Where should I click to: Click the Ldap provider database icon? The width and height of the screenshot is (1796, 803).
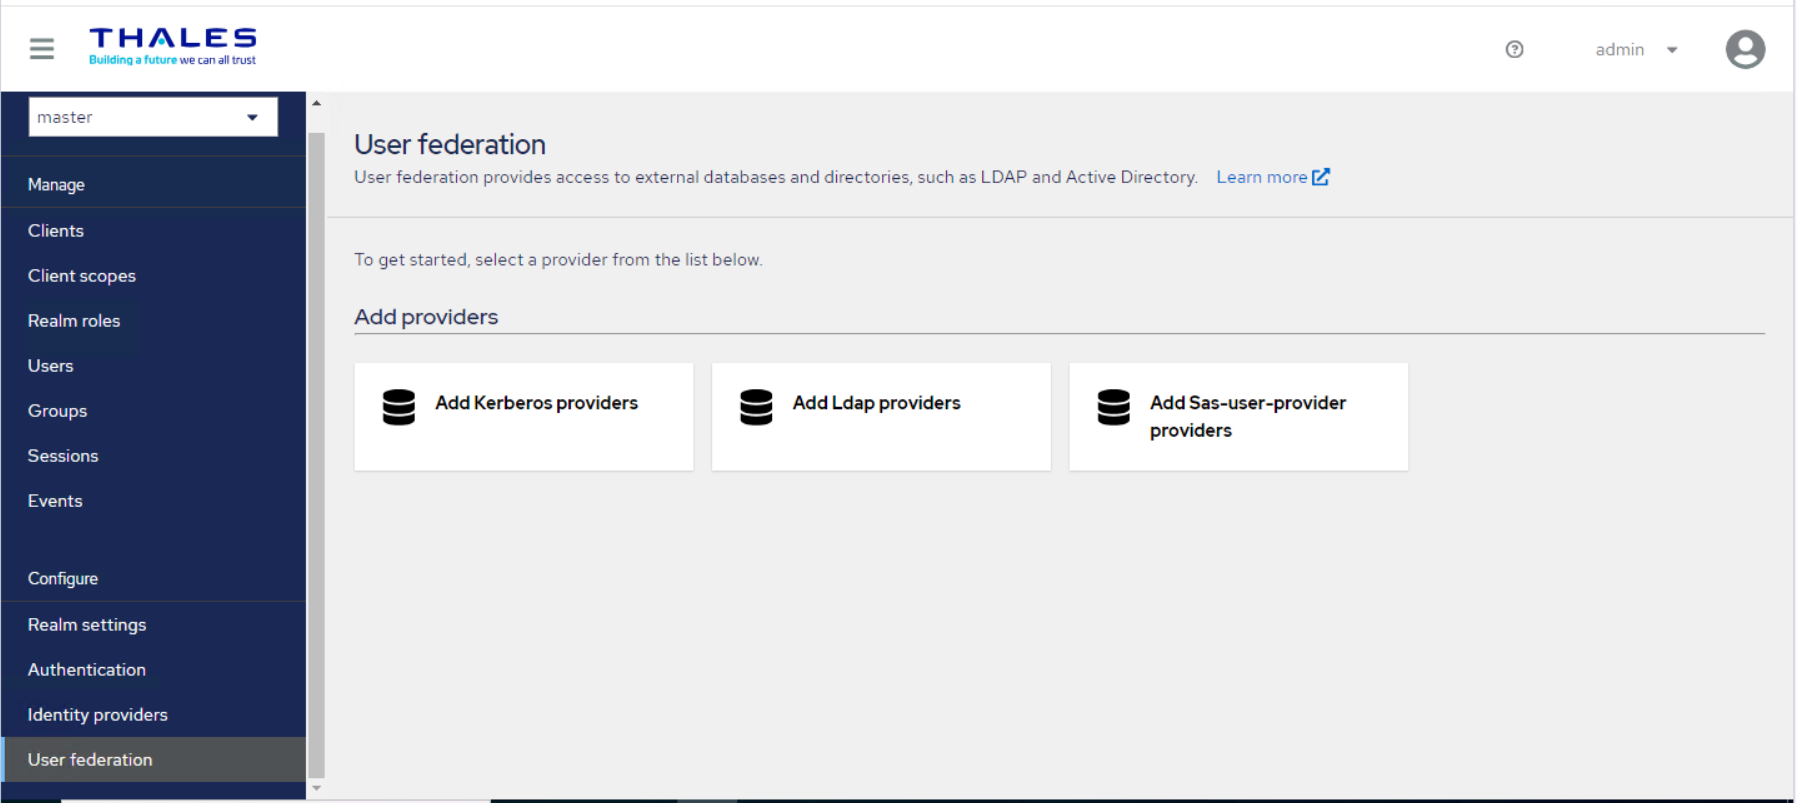pyautogui.click(x=756, y=407)
